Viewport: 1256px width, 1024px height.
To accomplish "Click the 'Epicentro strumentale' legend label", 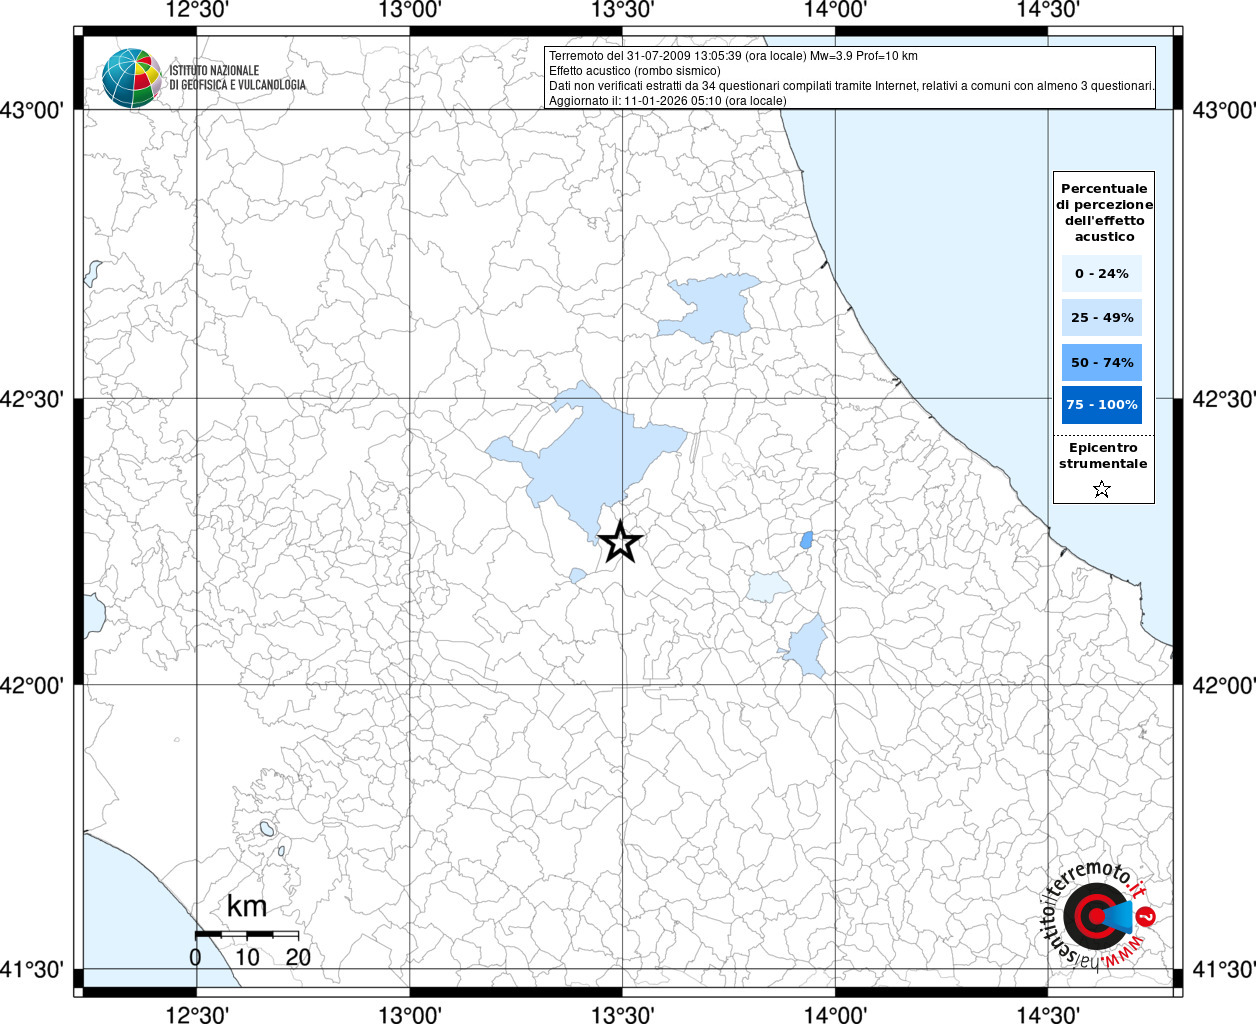I will pyautogui.click(x=1103, y=455).
